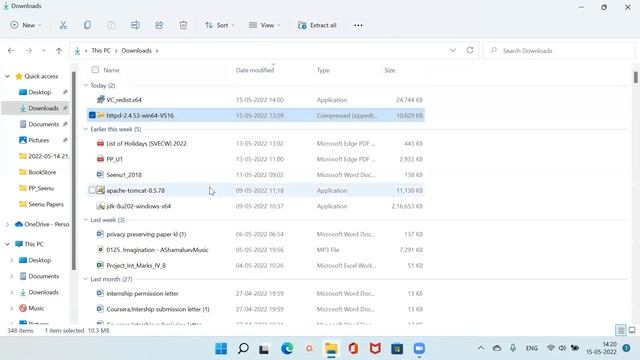The height and width of the screenshot is (360, 640).
Task: Open ENG language indicator
Action: [x=531, y=348]
